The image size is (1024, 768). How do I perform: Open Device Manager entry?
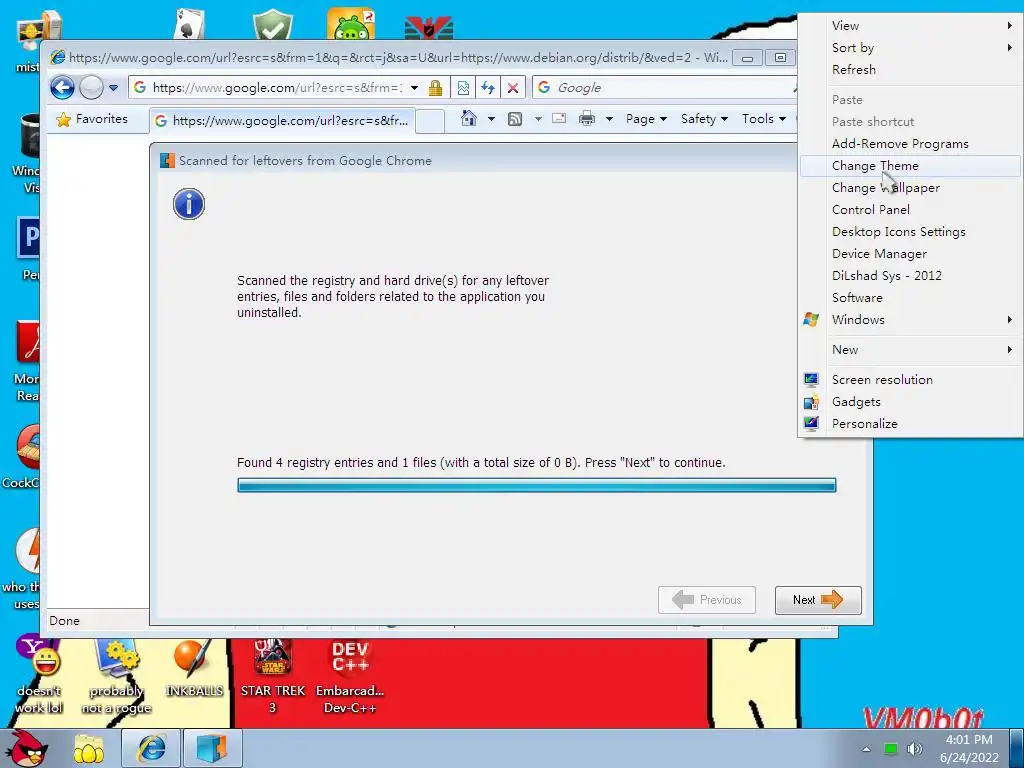[910, 254]
